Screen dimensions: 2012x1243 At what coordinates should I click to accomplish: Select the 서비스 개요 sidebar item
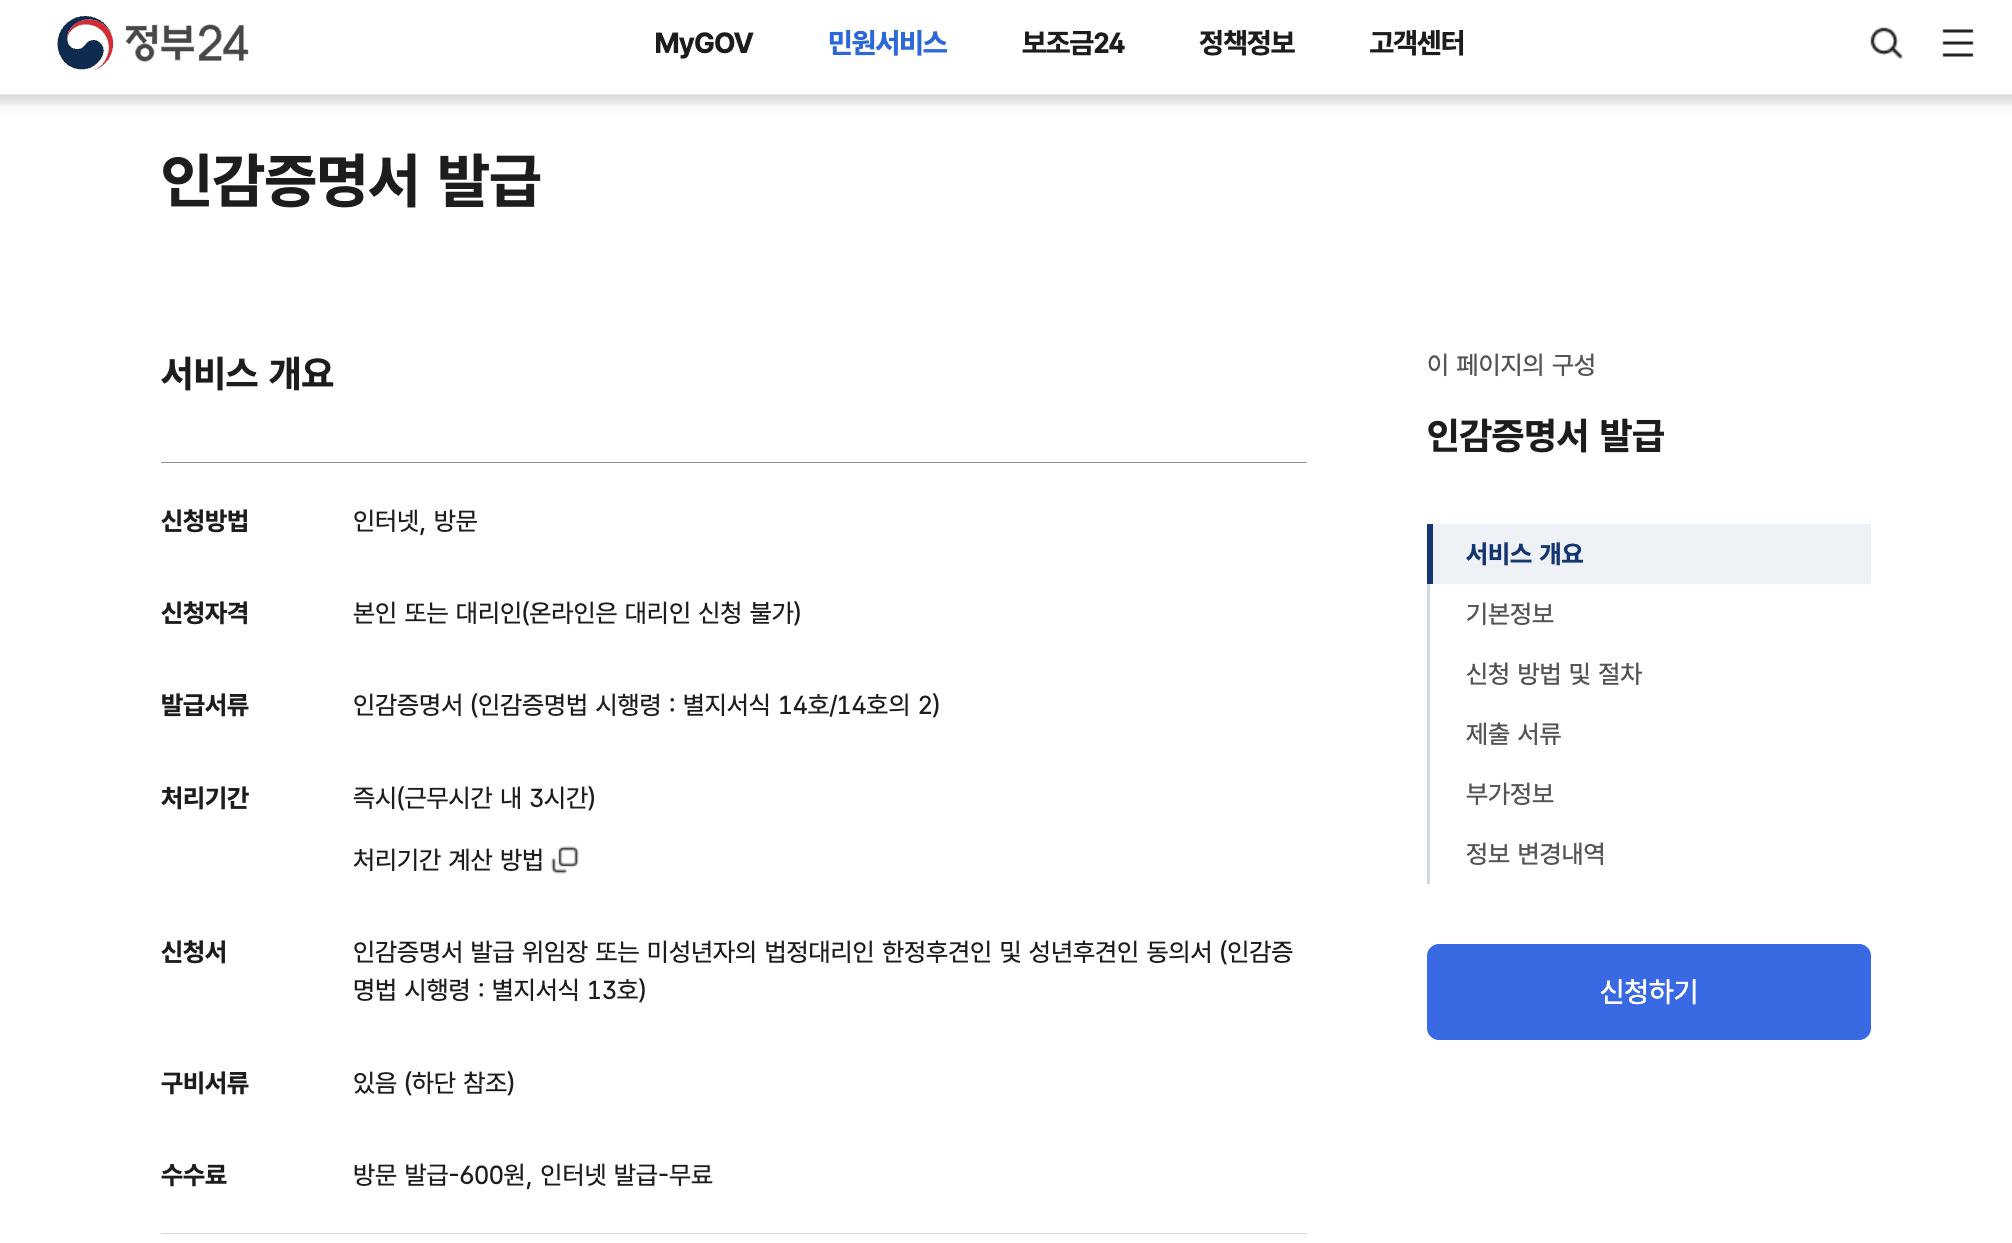coord(1524,553)
